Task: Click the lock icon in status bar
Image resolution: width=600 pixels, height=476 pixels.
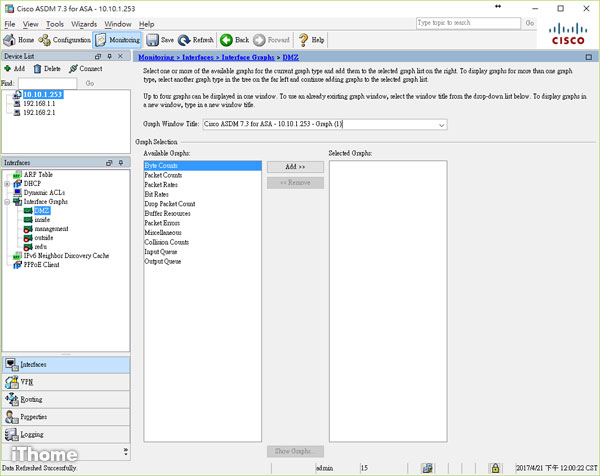Action: (495, 468)
